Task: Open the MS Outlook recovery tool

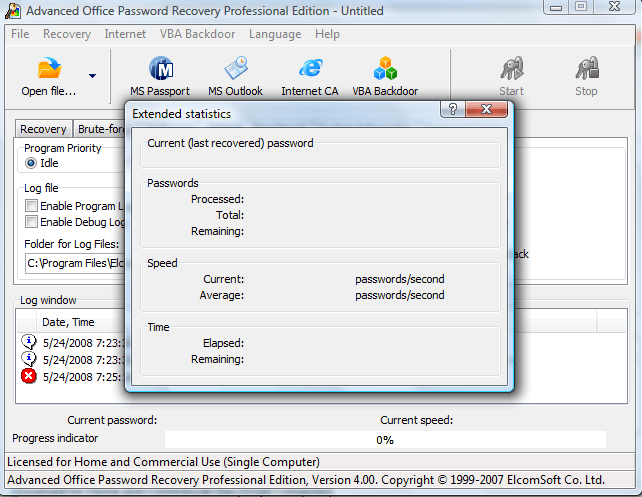Action: [235, 77]
